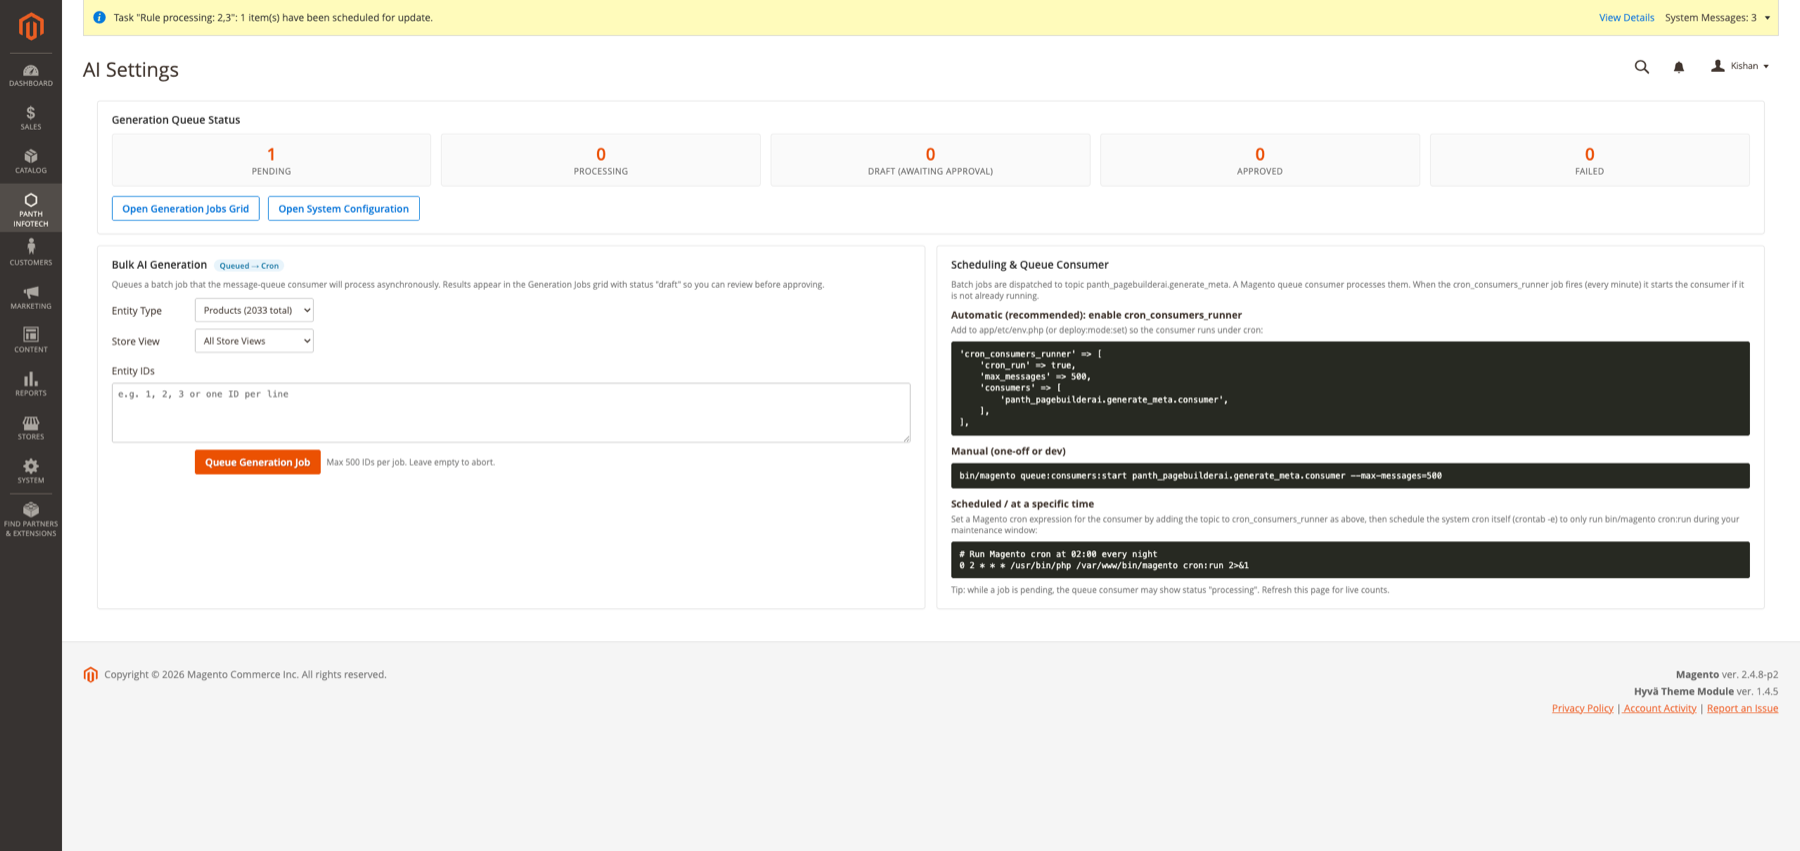Click the Processing count tile
This screenshot has width=1800, height=851.
pos(601,160)
